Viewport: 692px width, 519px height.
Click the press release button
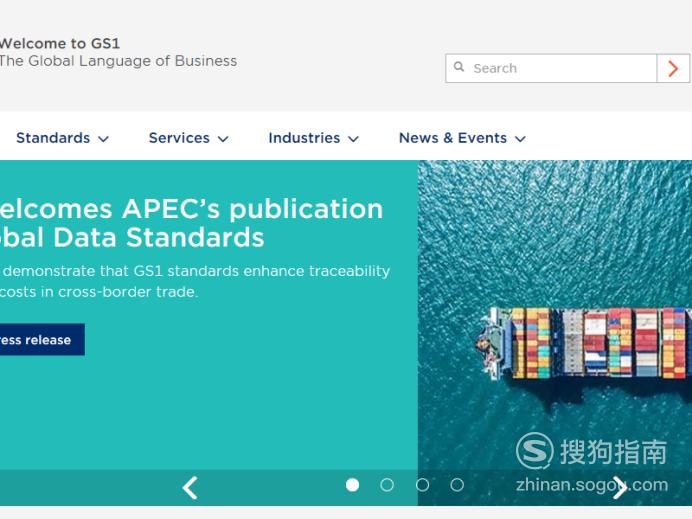[42, 340]
